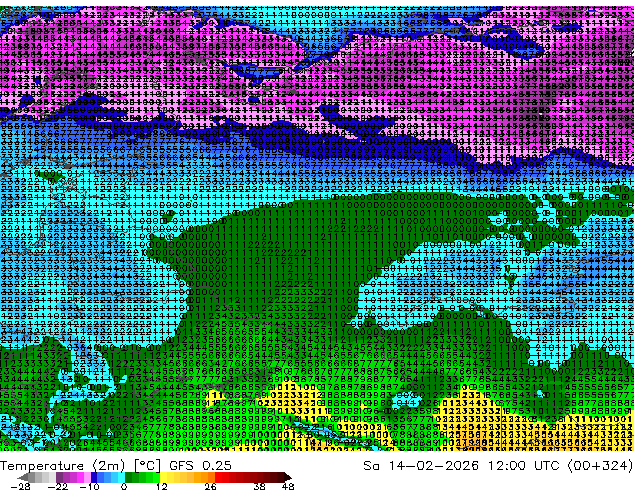Click the 26 label on the color scale
The width and height of the screenshot is (634, 490).
coord(210,486)
